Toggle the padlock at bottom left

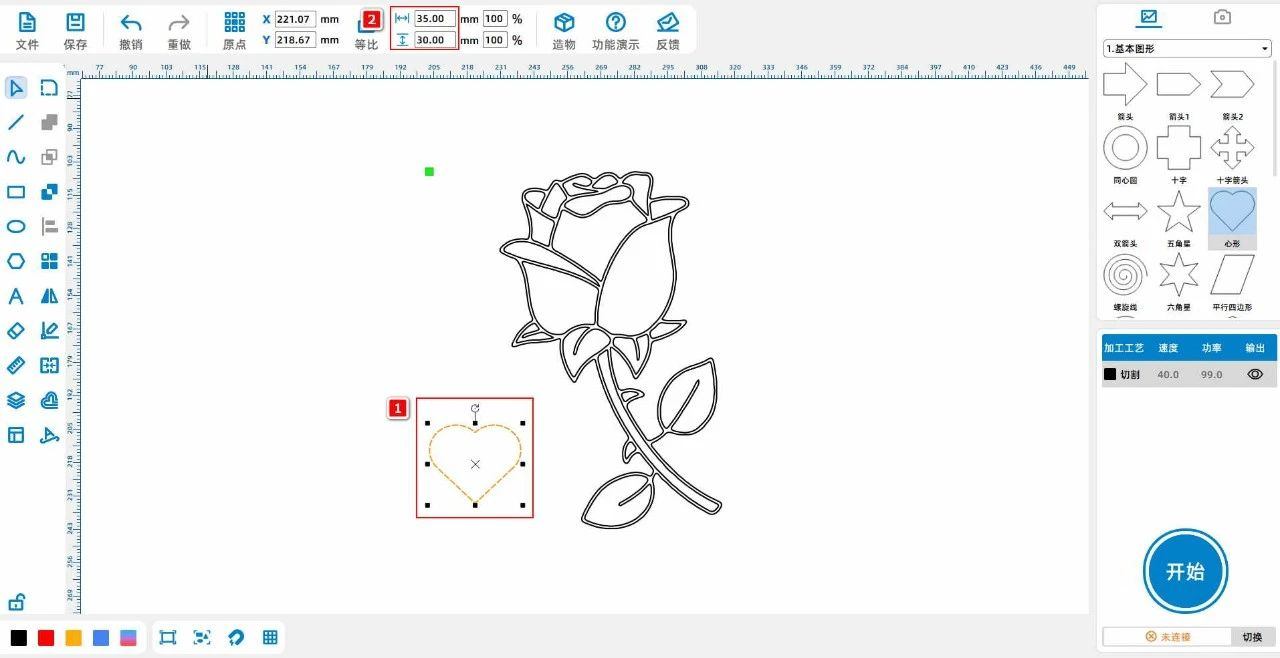(16, 602)
